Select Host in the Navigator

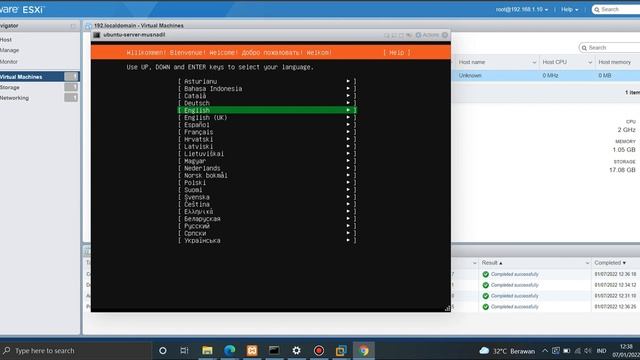pos(6,40)
